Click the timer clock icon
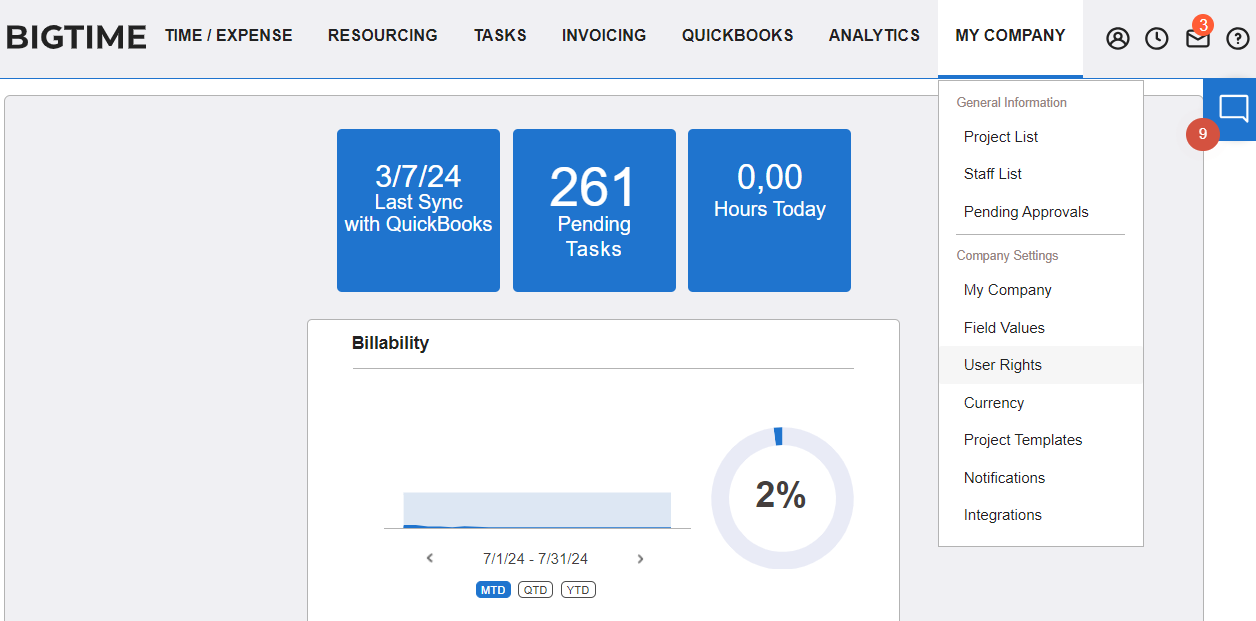1256x621 pixels. pos(1156,39)
